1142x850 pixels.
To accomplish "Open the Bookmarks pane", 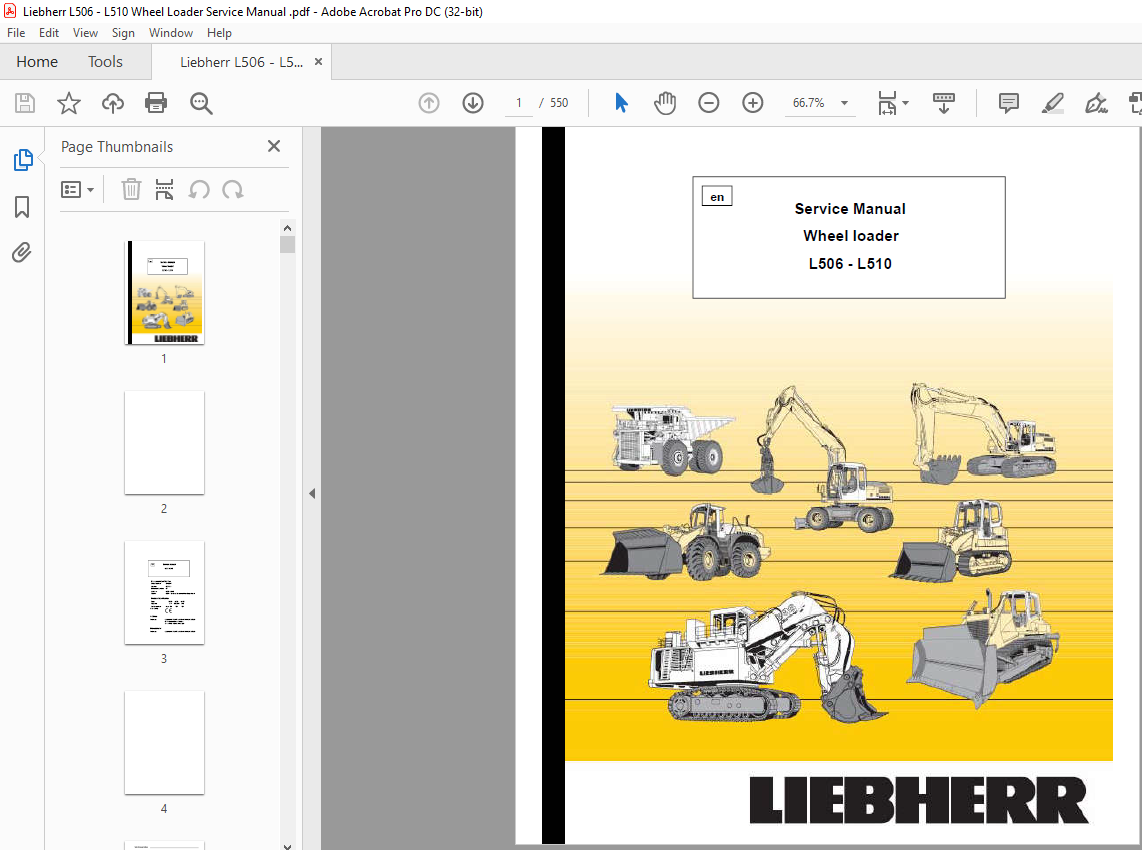I will 22,207.
